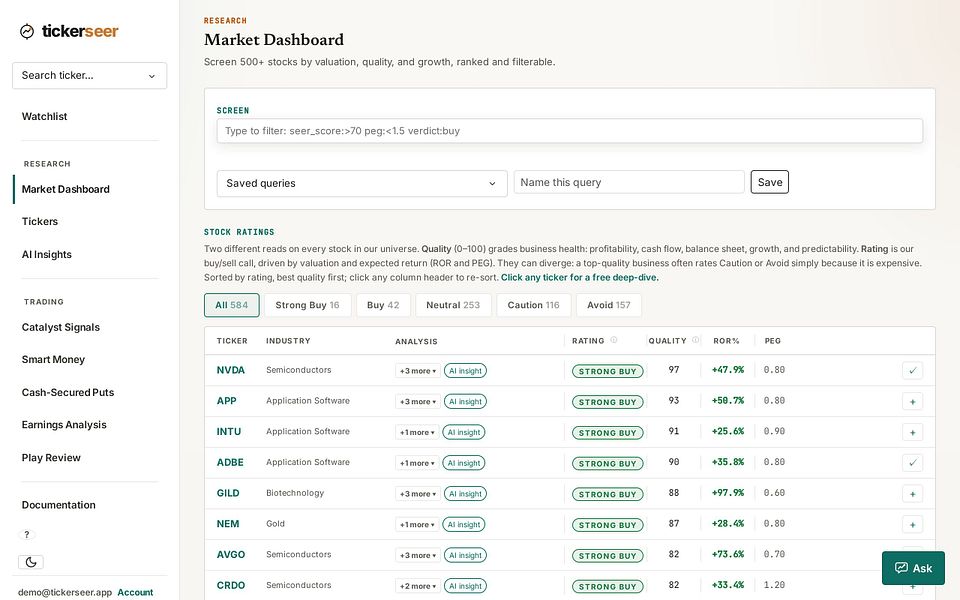Open Catalyst Signals page
This screenshot has width=960, height=600.
pos(61,327)
